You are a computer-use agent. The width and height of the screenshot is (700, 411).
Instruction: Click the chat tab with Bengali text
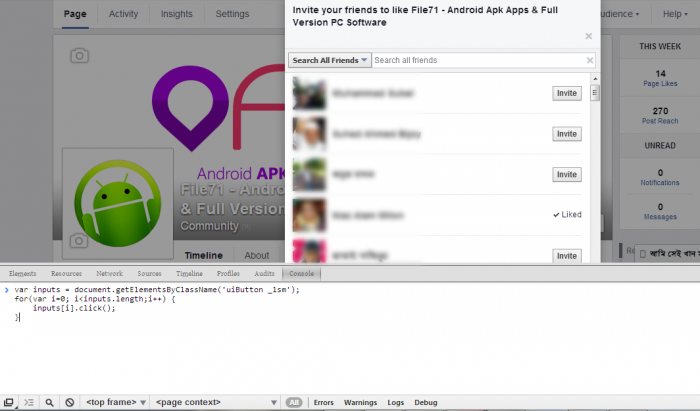click(x=667, y=253)
